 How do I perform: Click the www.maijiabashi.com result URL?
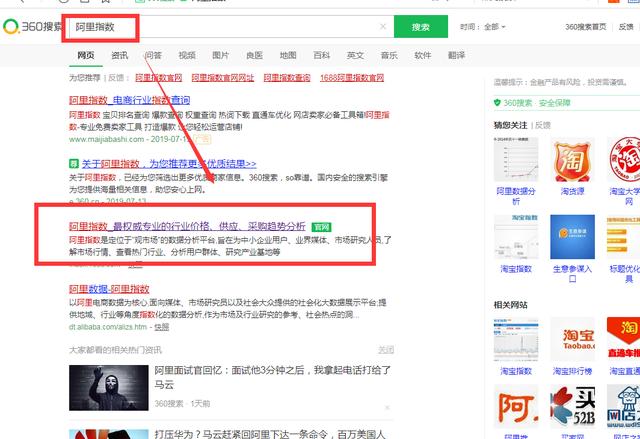tap(107, 139)
